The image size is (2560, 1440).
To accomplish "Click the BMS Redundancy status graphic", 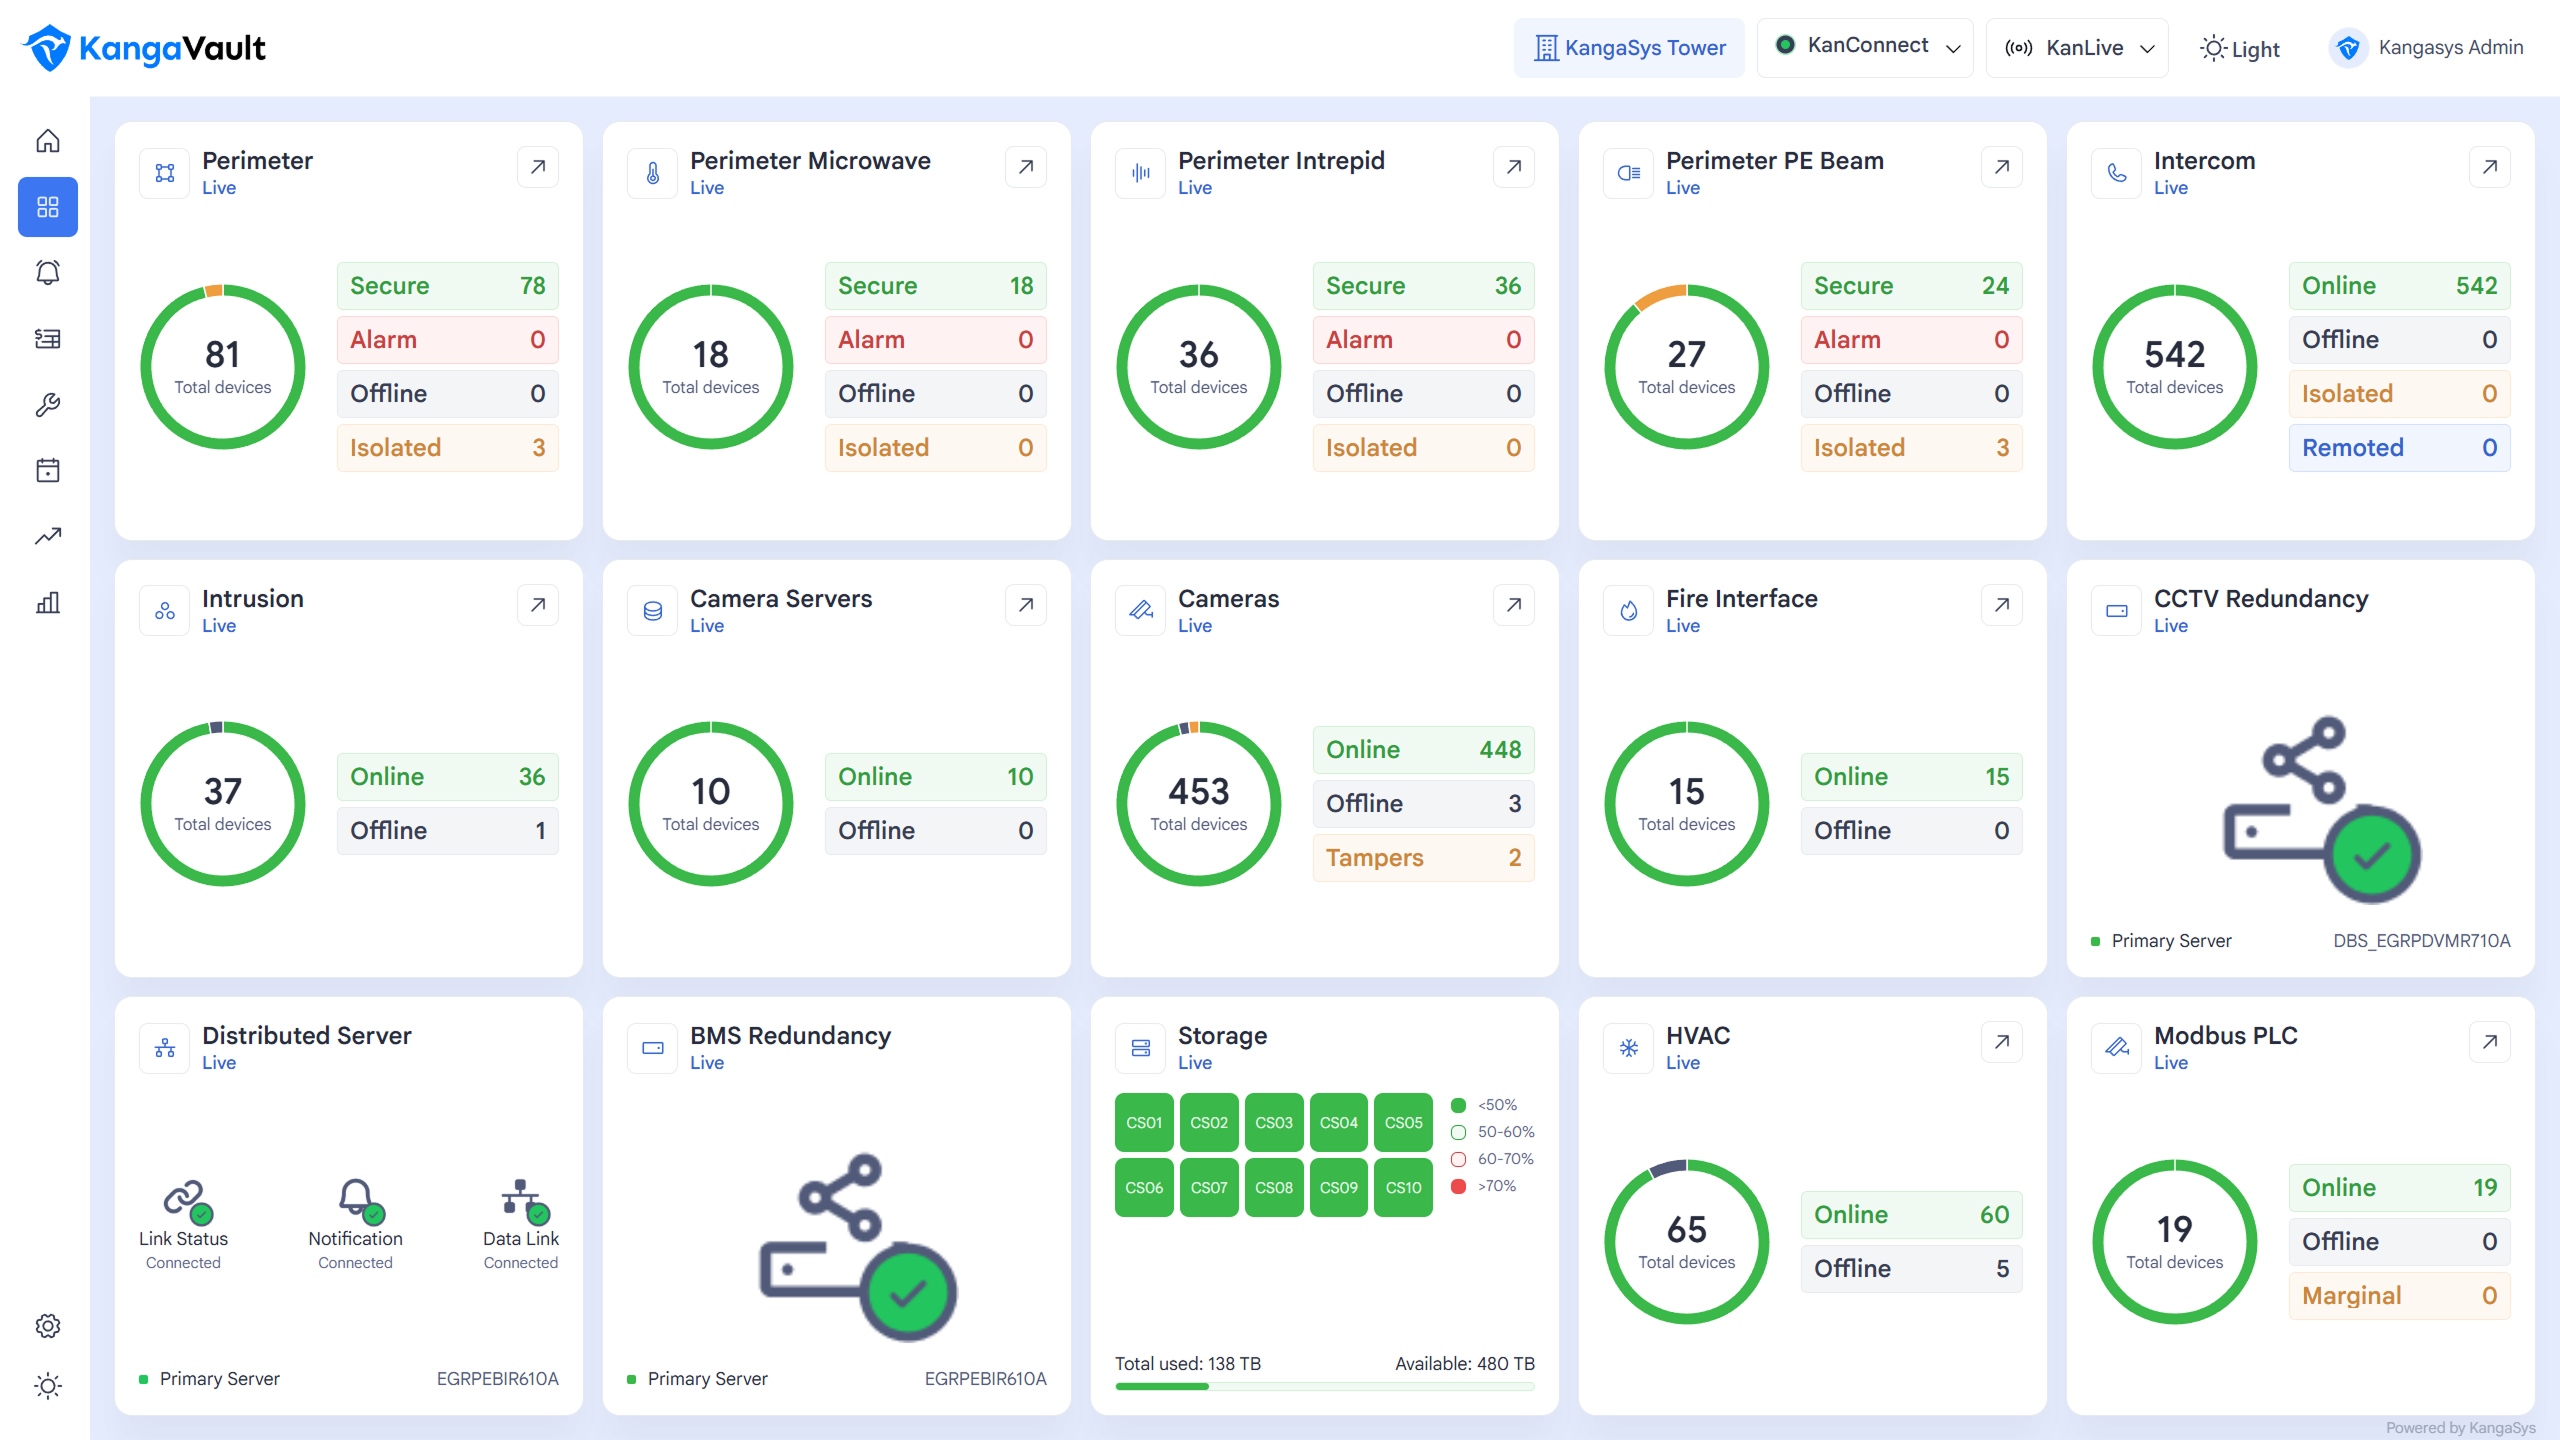I will 858,1246.
